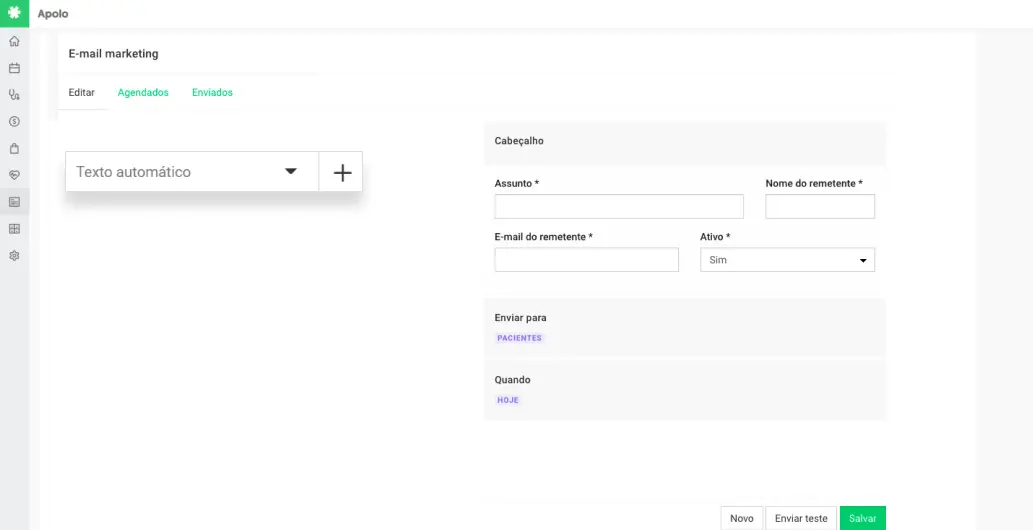Open the stethoscope icon in sidebar
The width and height of the screenshot is (1033, 530).
14,95
